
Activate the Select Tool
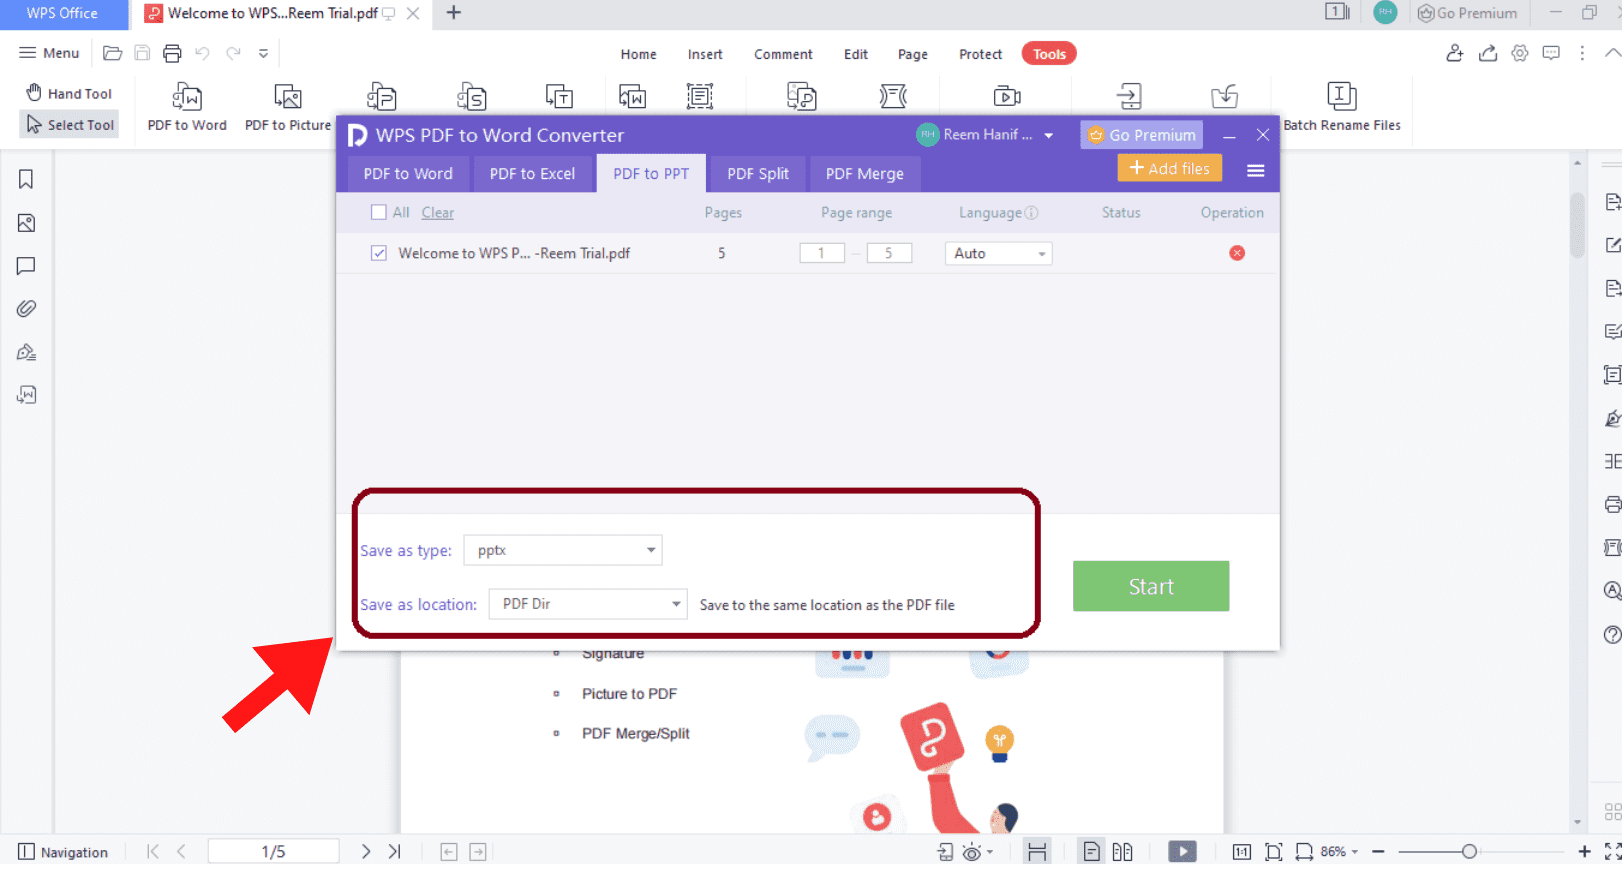(70, 125)
